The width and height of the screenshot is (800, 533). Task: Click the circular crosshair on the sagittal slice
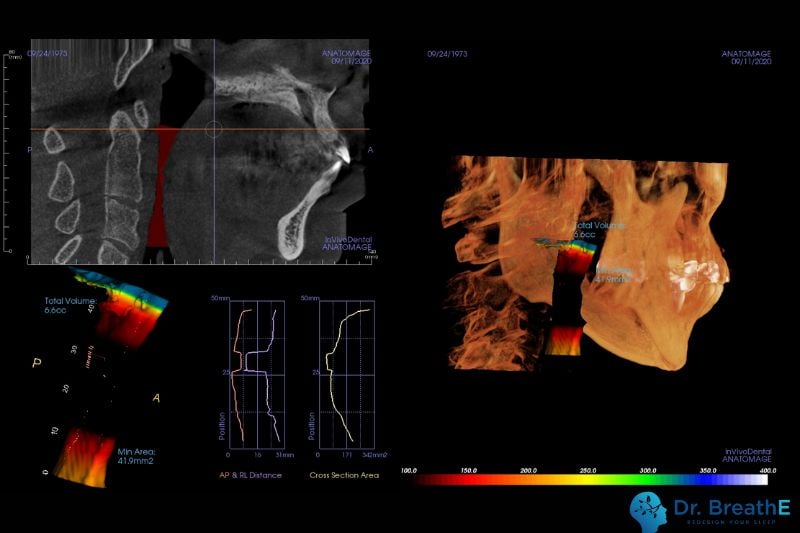tap(213, 129)
